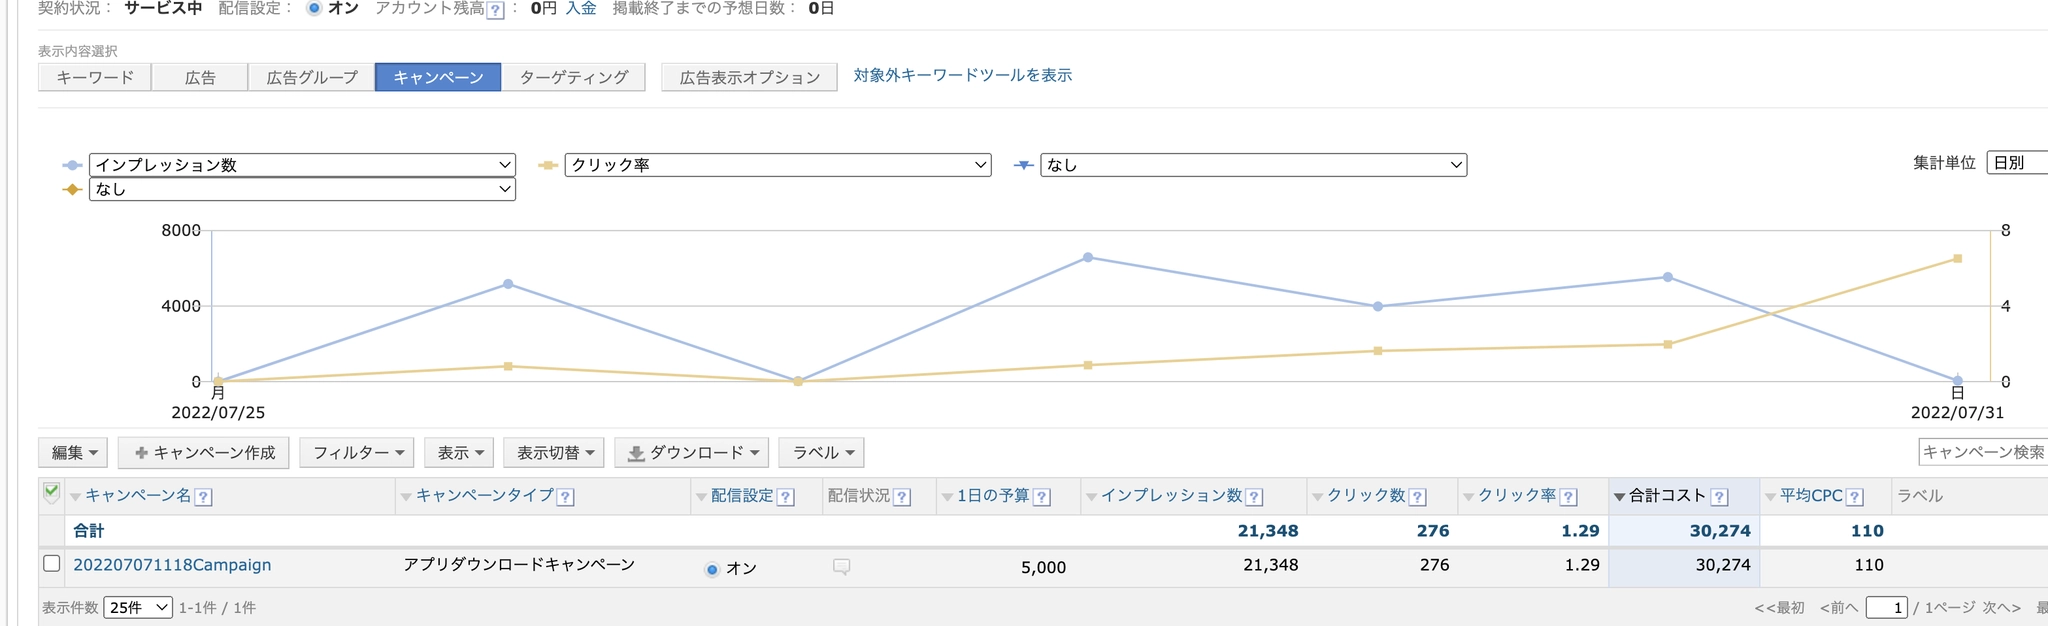Check the 202207071118Campaign row checkbox

[x=52, y=564]
